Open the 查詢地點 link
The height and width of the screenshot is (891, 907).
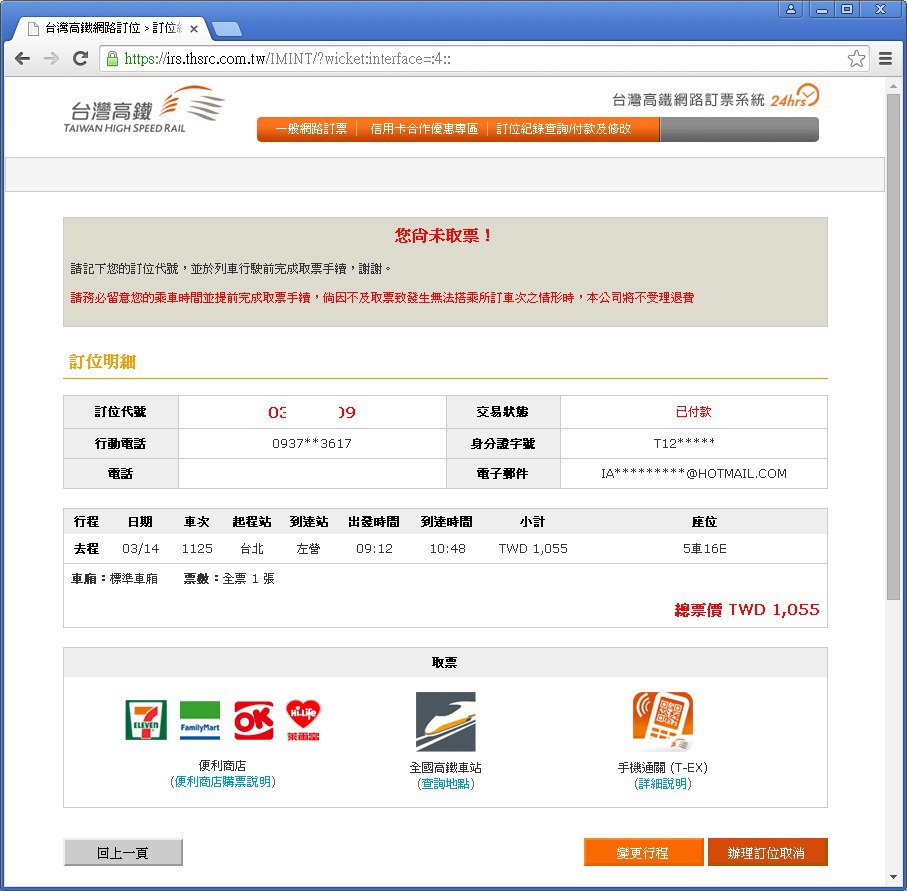pyautogui.click(x=445, y=784)
